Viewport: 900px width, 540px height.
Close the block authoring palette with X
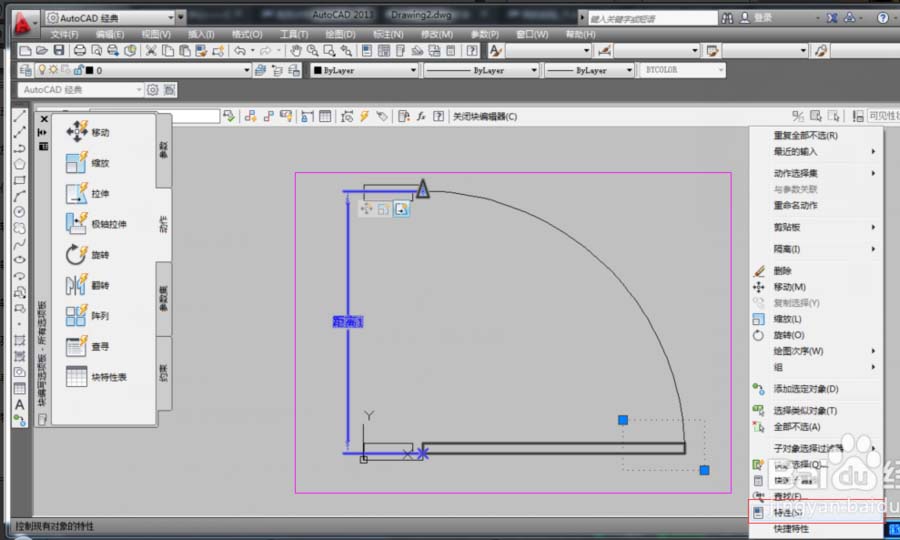point(43,119)
